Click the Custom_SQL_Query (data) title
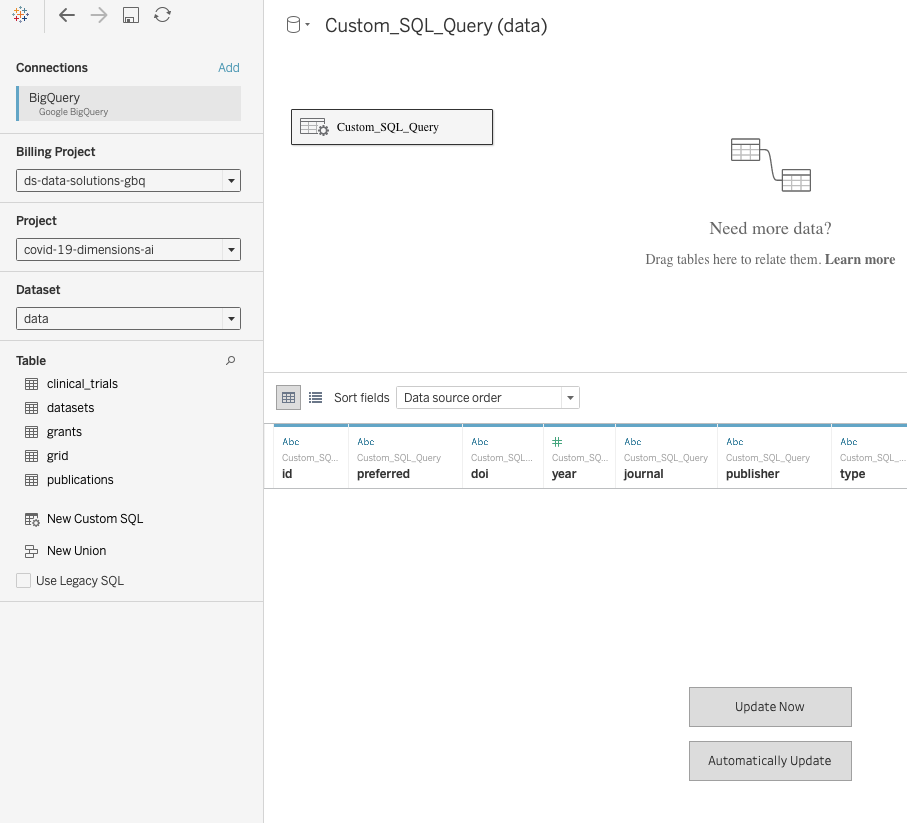The height and width of the screenshot is (823, 907). [436, 25]
